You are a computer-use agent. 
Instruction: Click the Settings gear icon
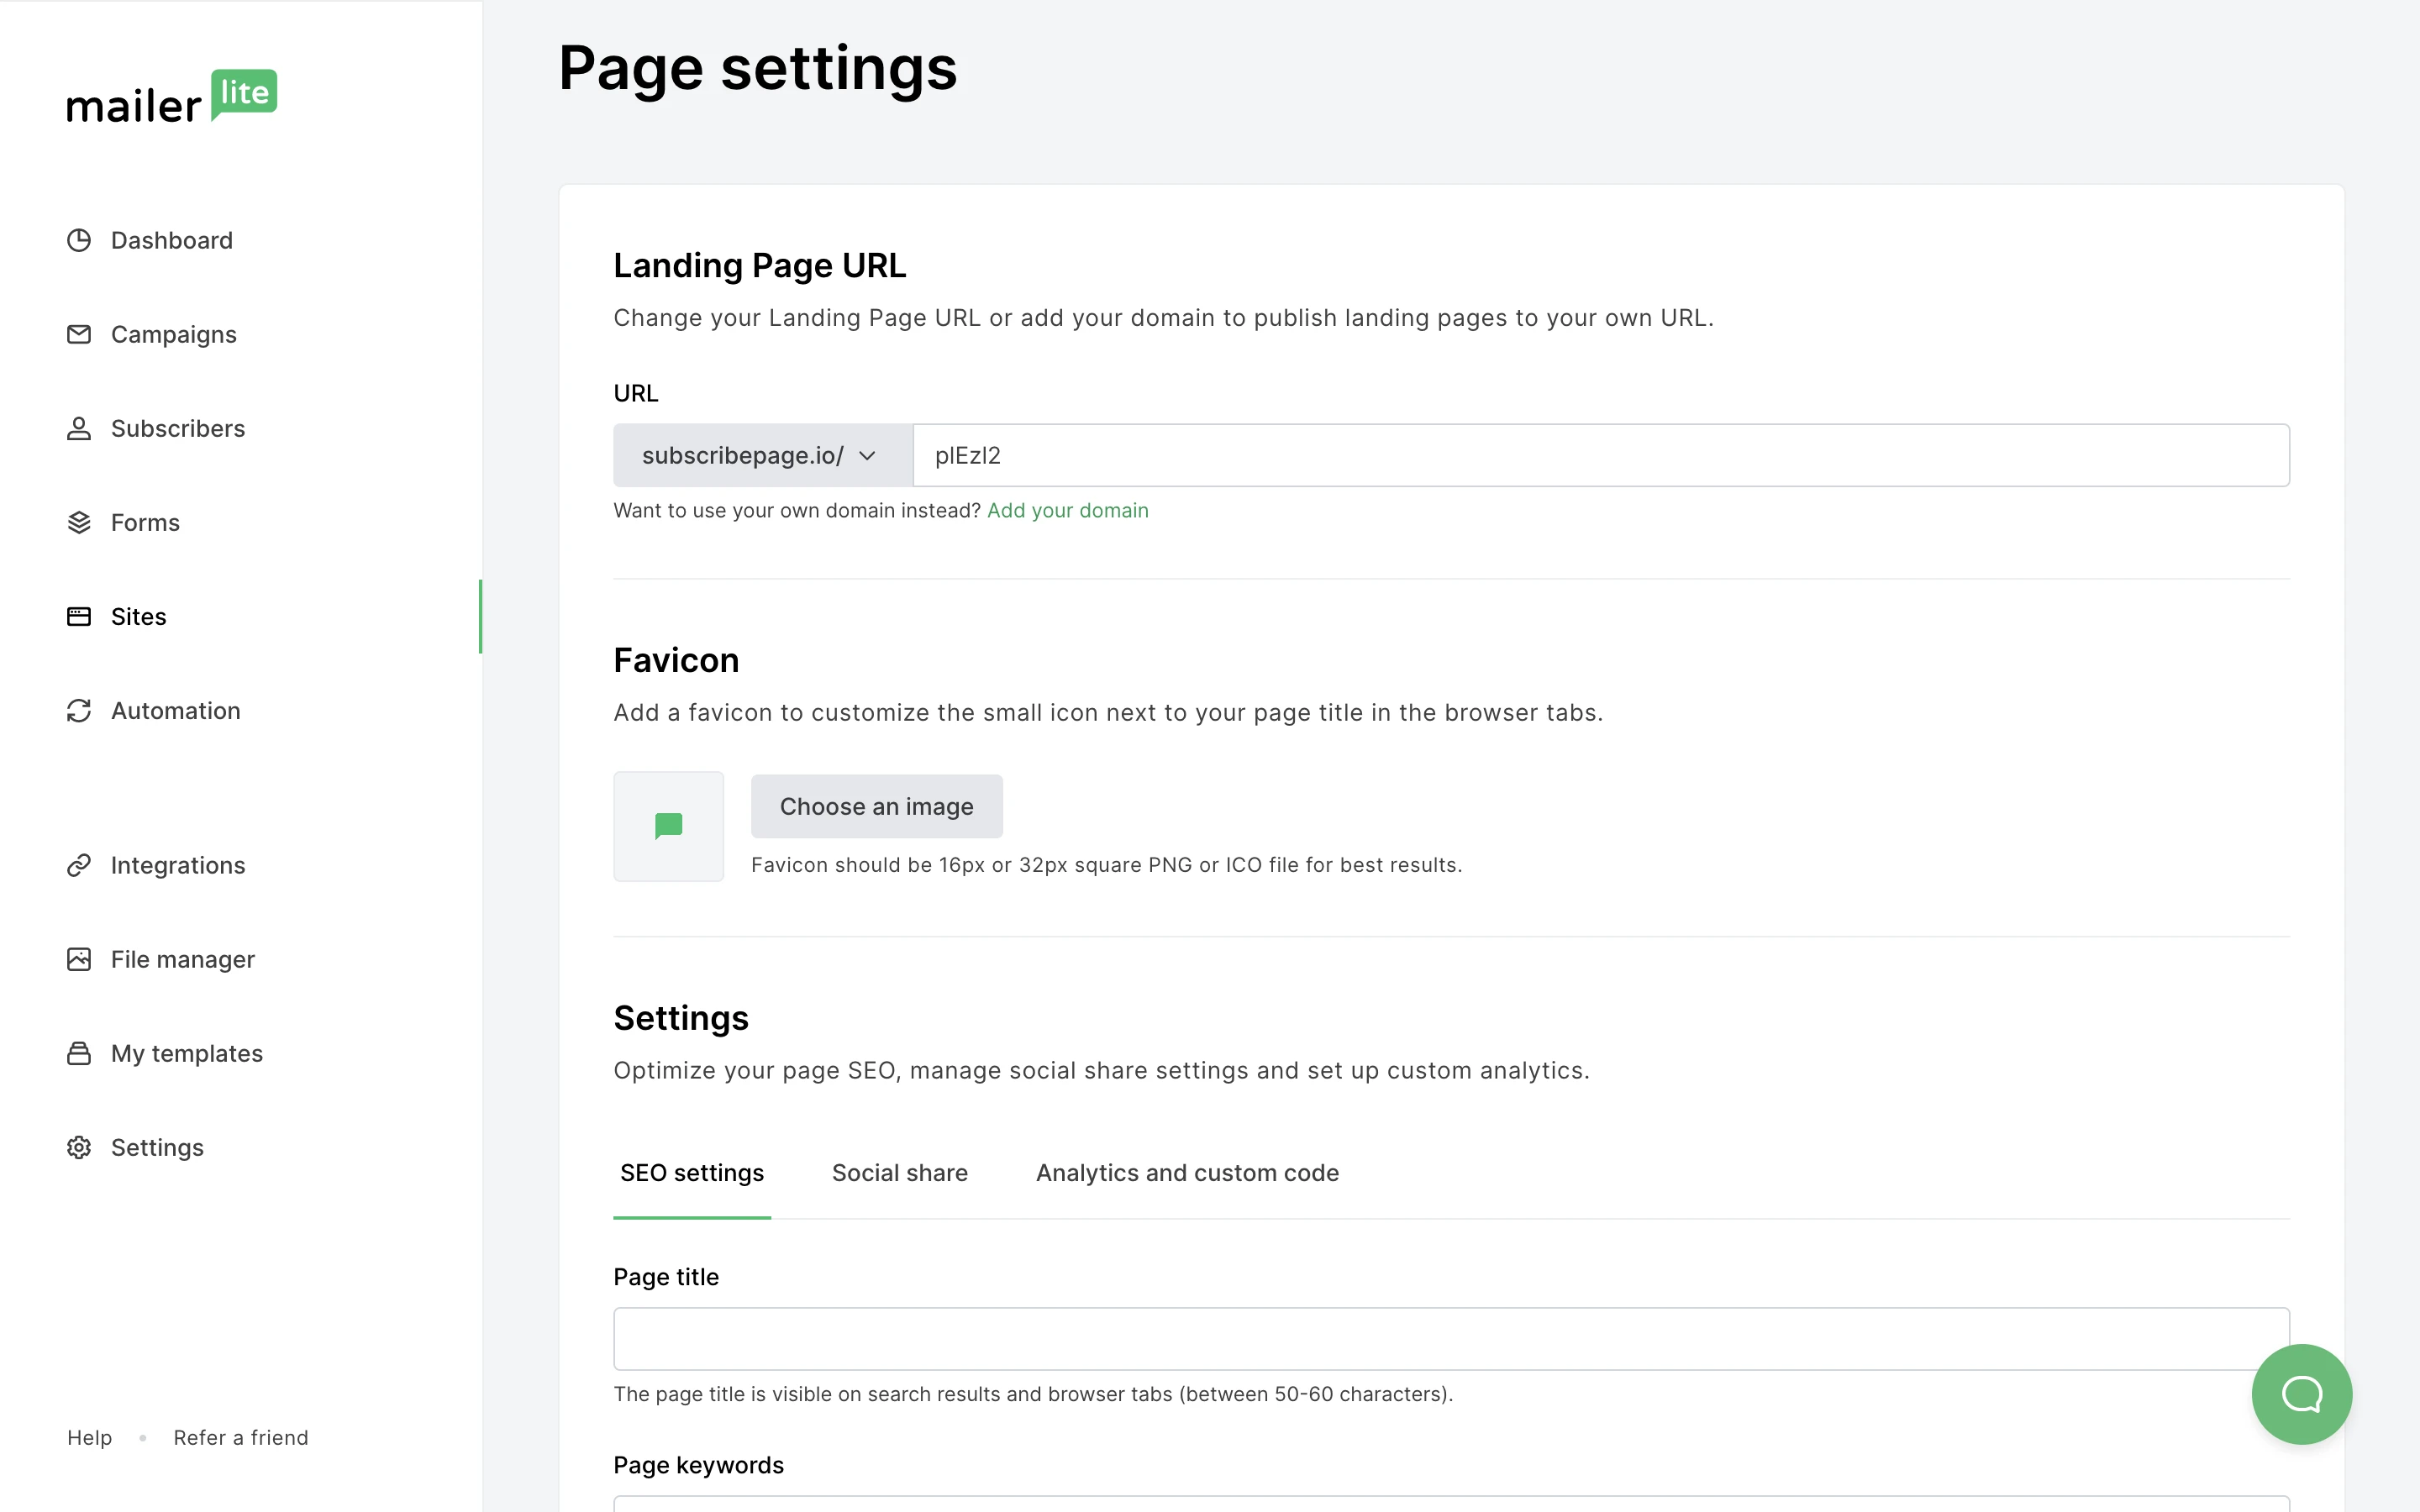79,1147
